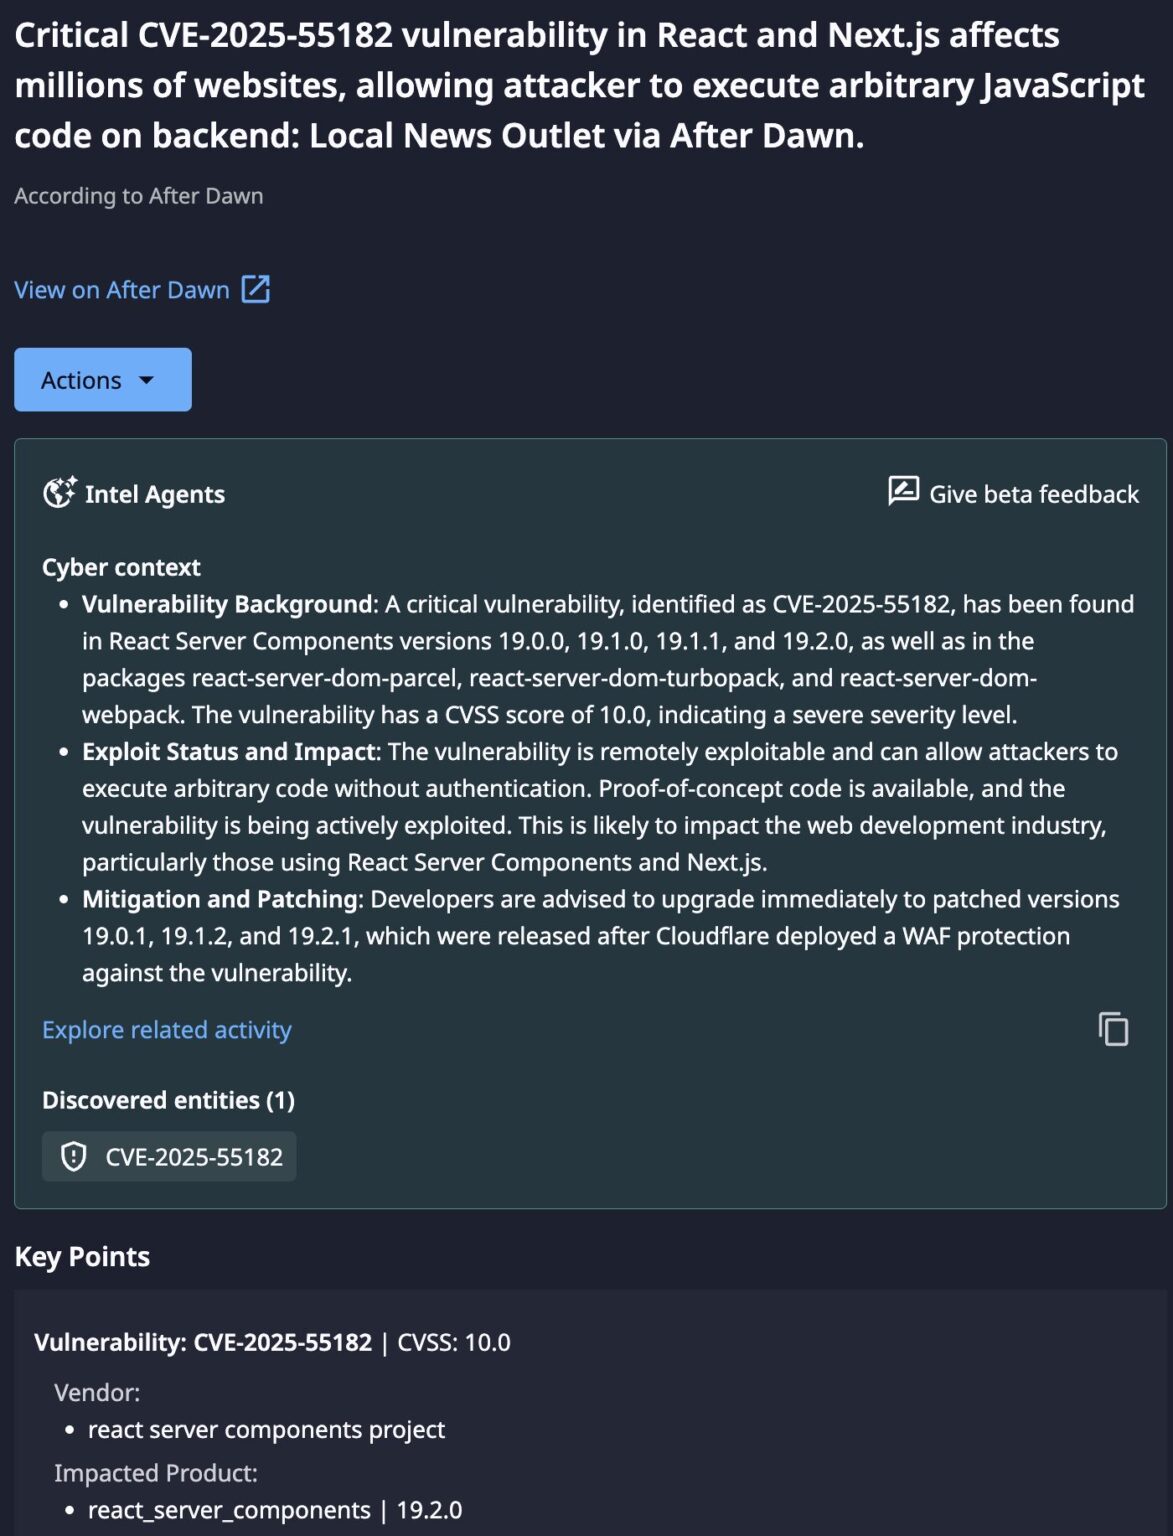Select the Key Points section header
The width and height of the screenshot is (1173, 1536).
[x=81, y=1256]
